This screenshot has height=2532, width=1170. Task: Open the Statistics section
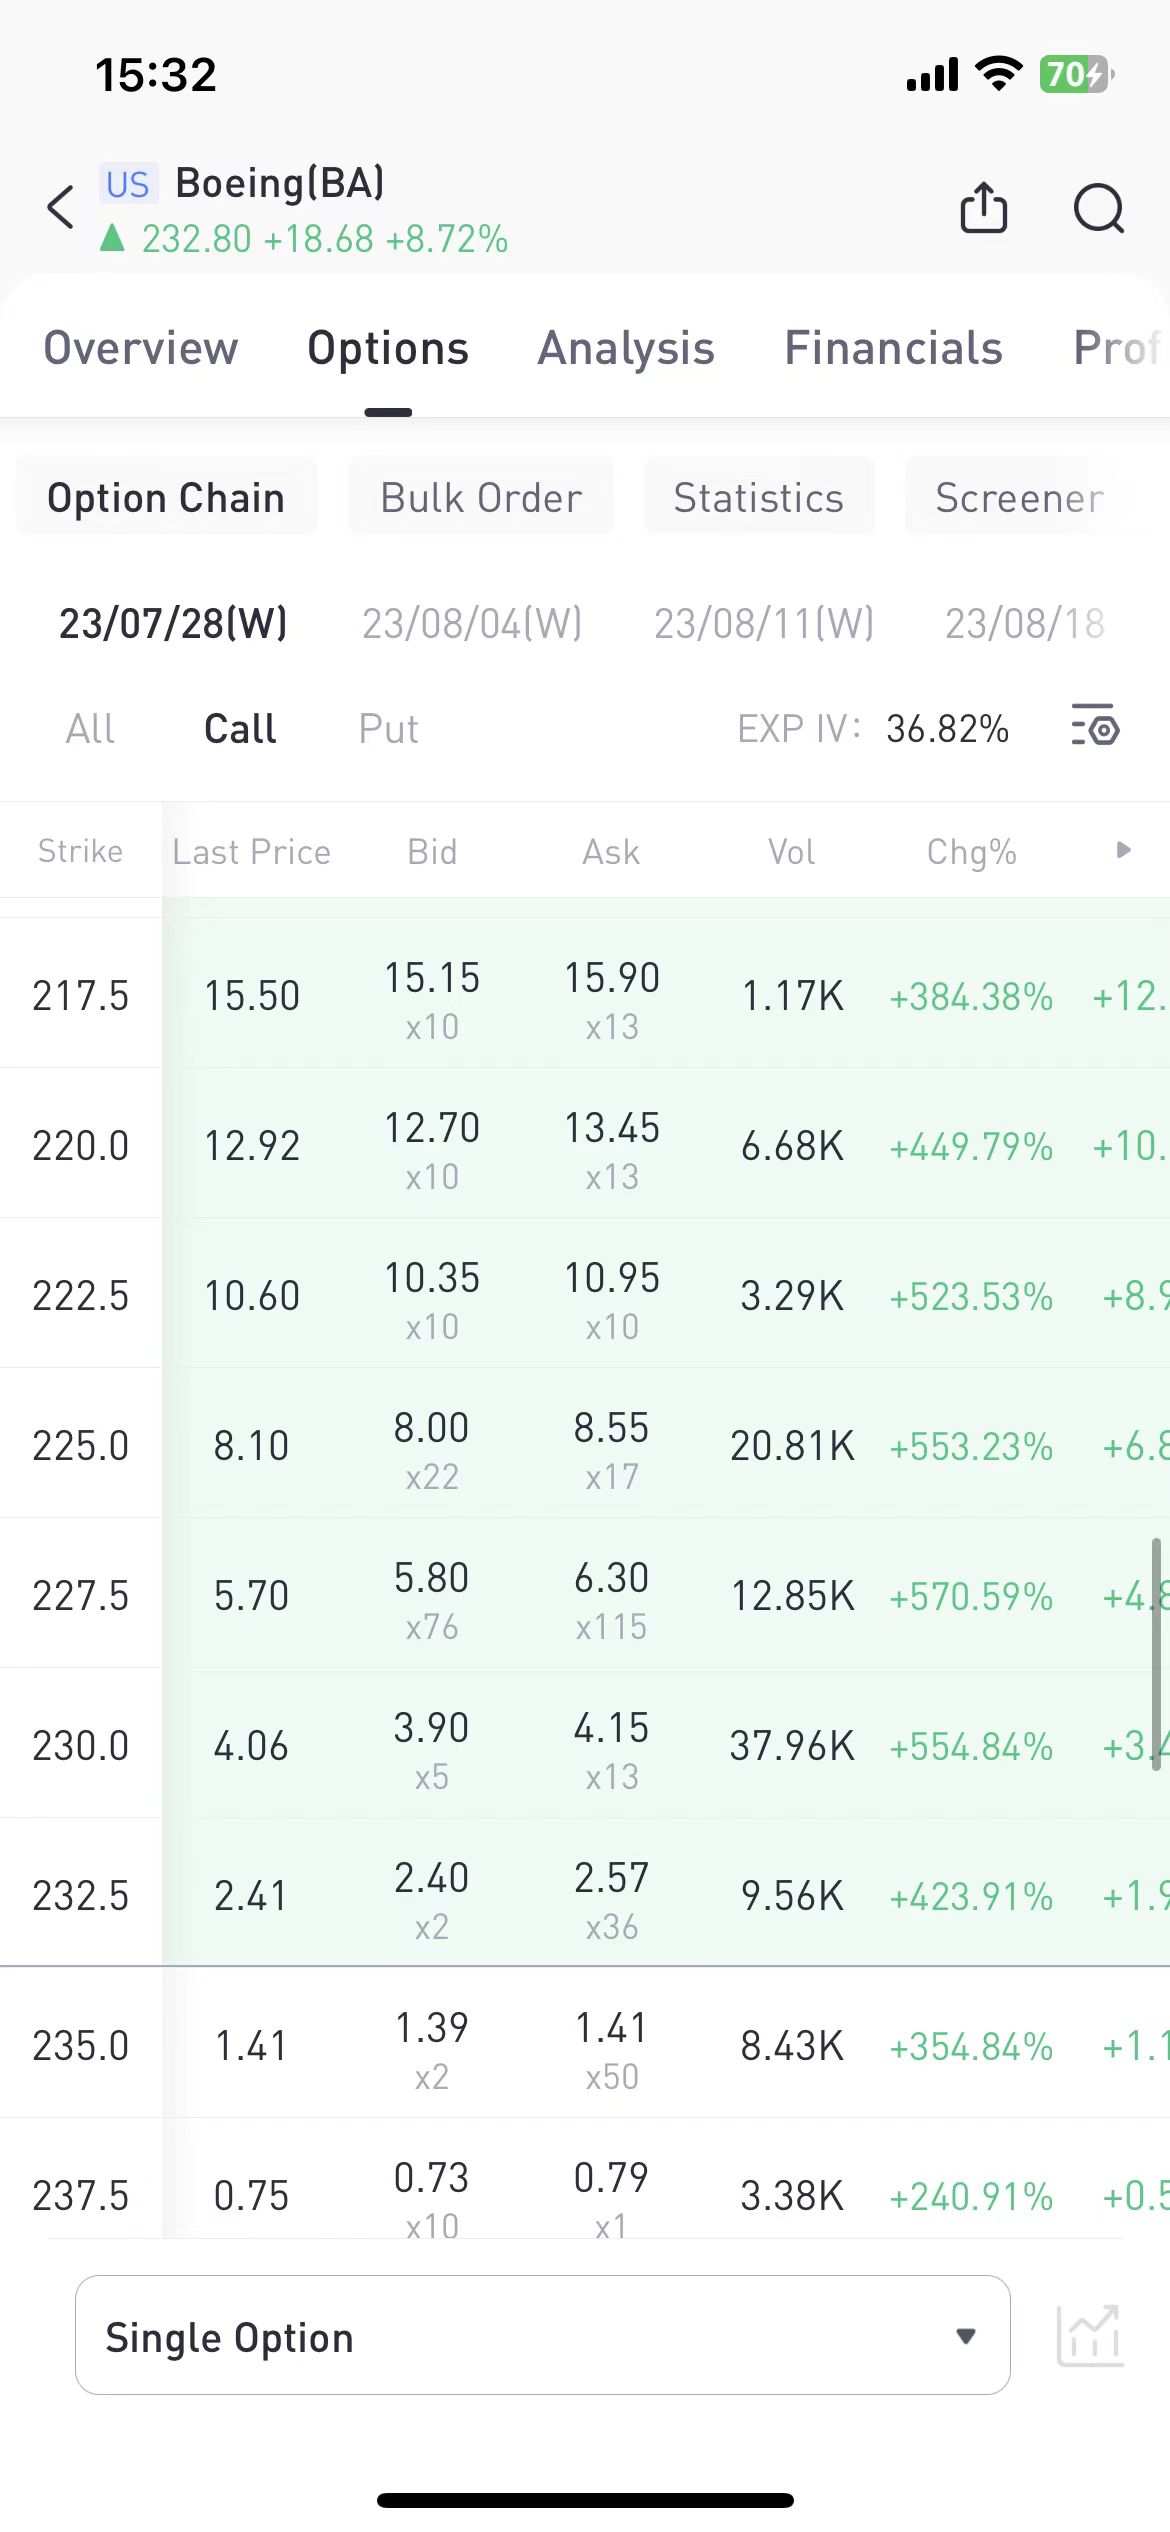tap(759, 497)
